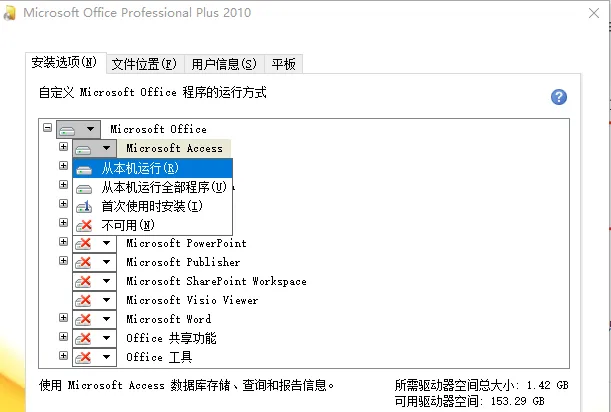The image size is (611, 412).
Task: Click the Office installer icon in title bar
Action: [9, 13]
